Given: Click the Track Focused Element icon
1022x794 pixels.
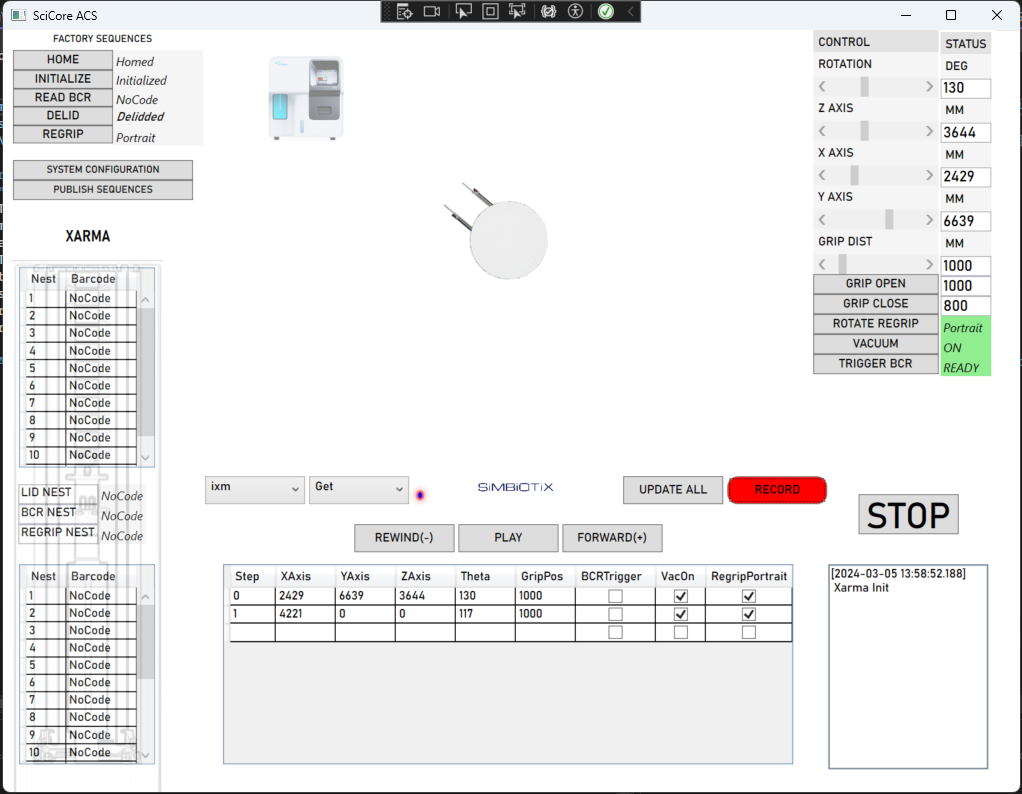Looking at the screenshot, I should tap(517, 12).
